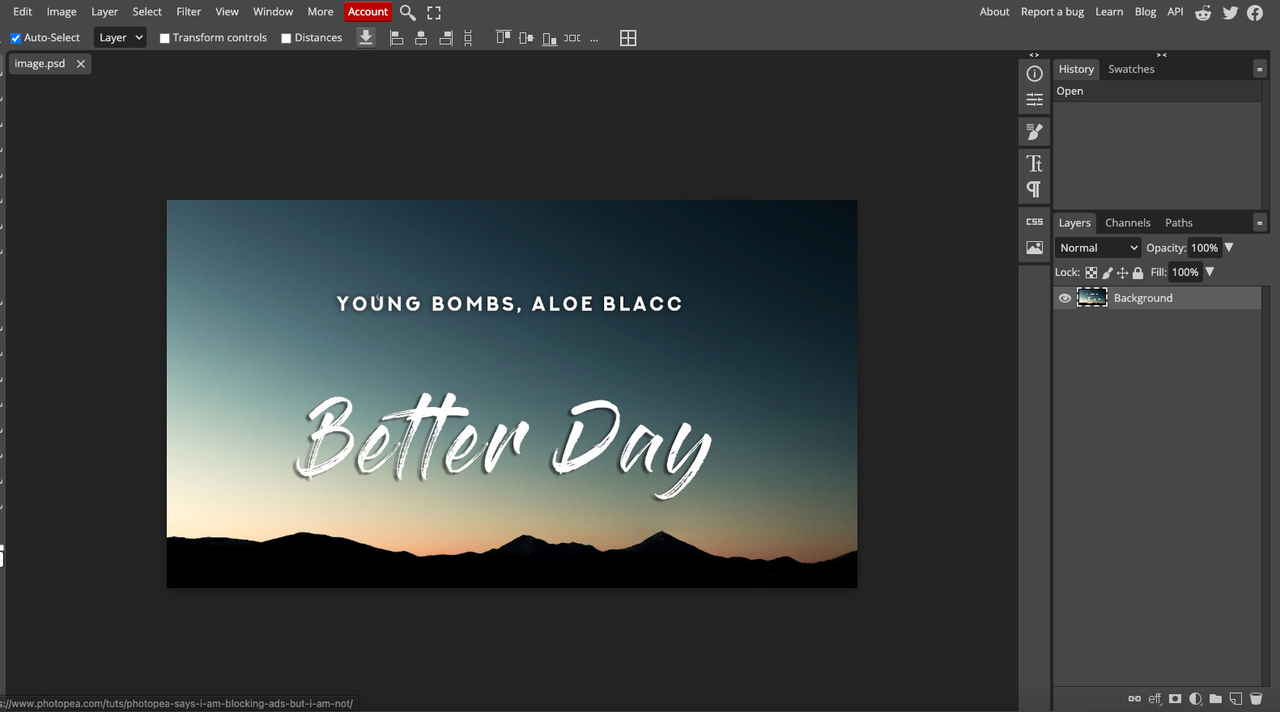
Task: Add a raster mask icon
Action: 1175,699
